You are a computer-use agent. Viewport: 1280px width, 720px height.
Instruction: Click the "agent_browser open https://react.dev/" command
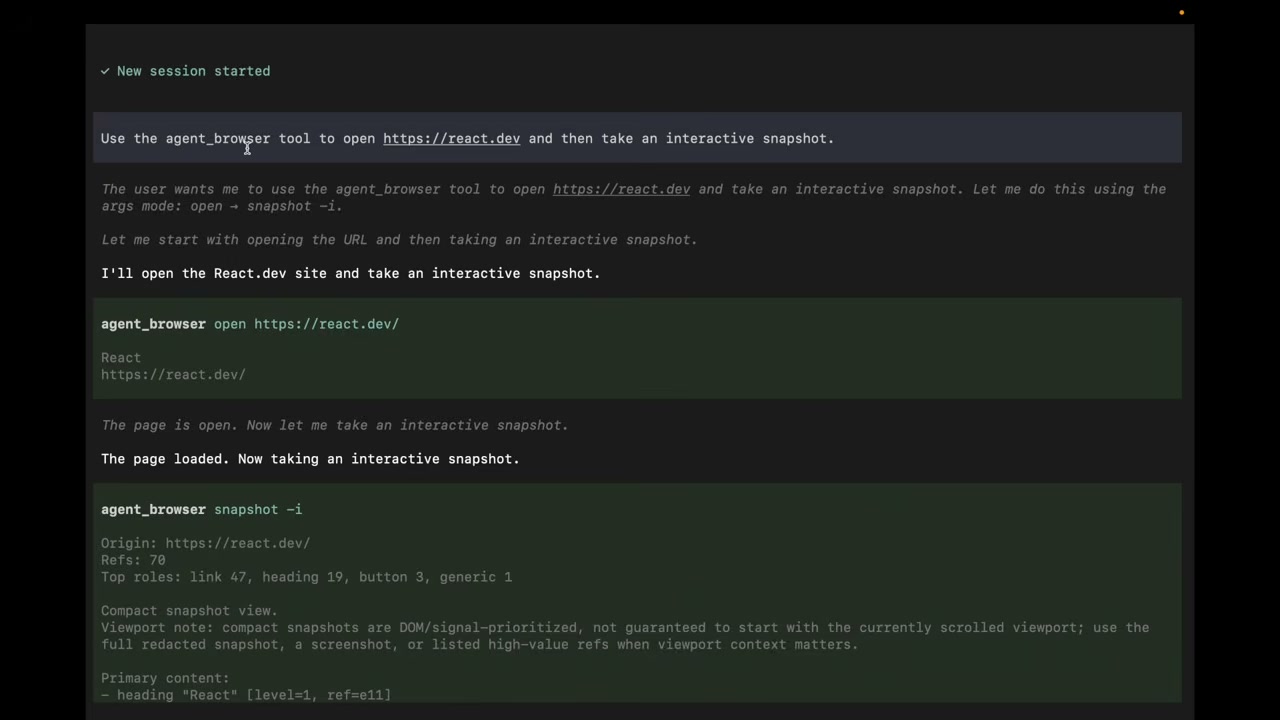pyautogui.click(x=250, y=324)
